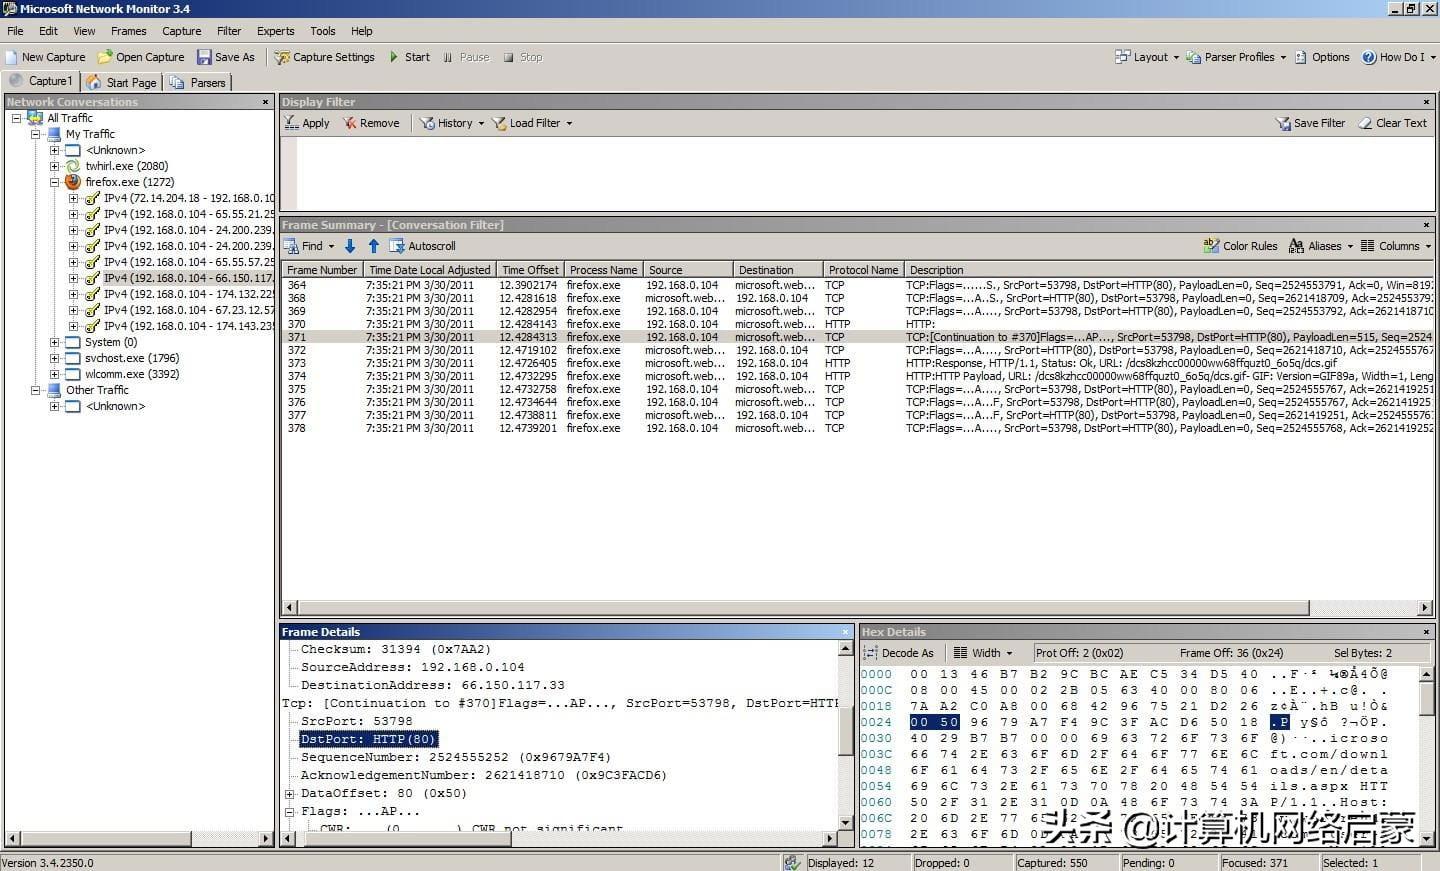
Task: Click Clear Text in Display Filter
Action: click(x=1392, y=123)
